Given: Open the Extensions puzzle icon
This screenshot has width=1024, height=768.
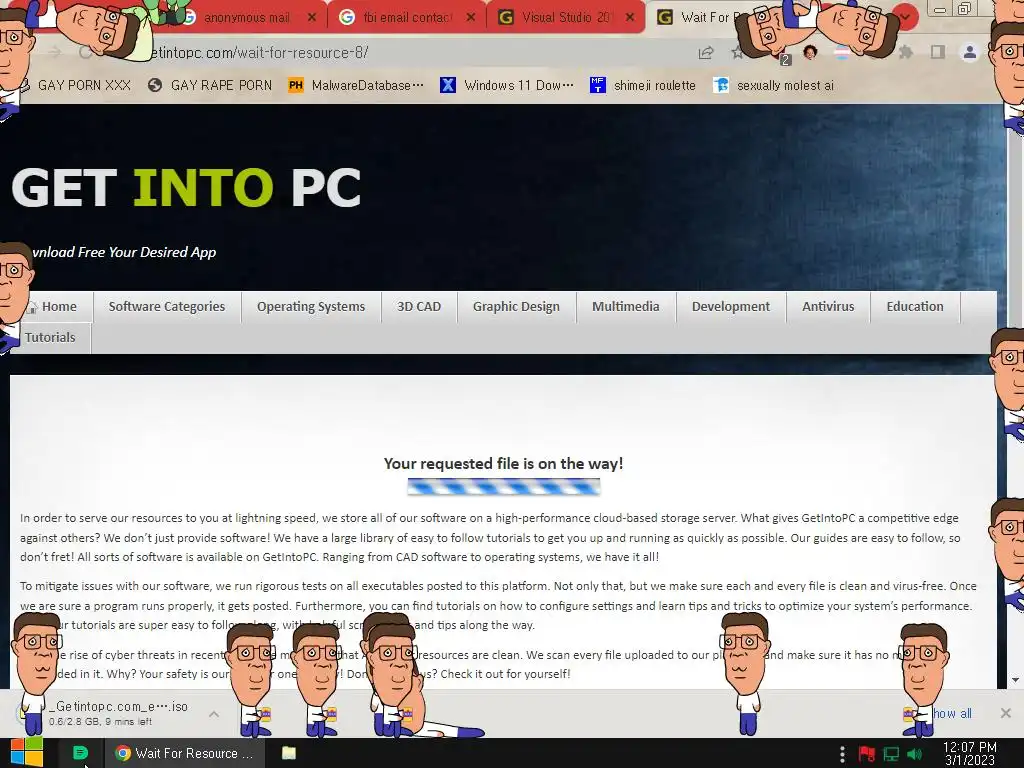Looking at the screenshot, I should (x=906, y=52).
